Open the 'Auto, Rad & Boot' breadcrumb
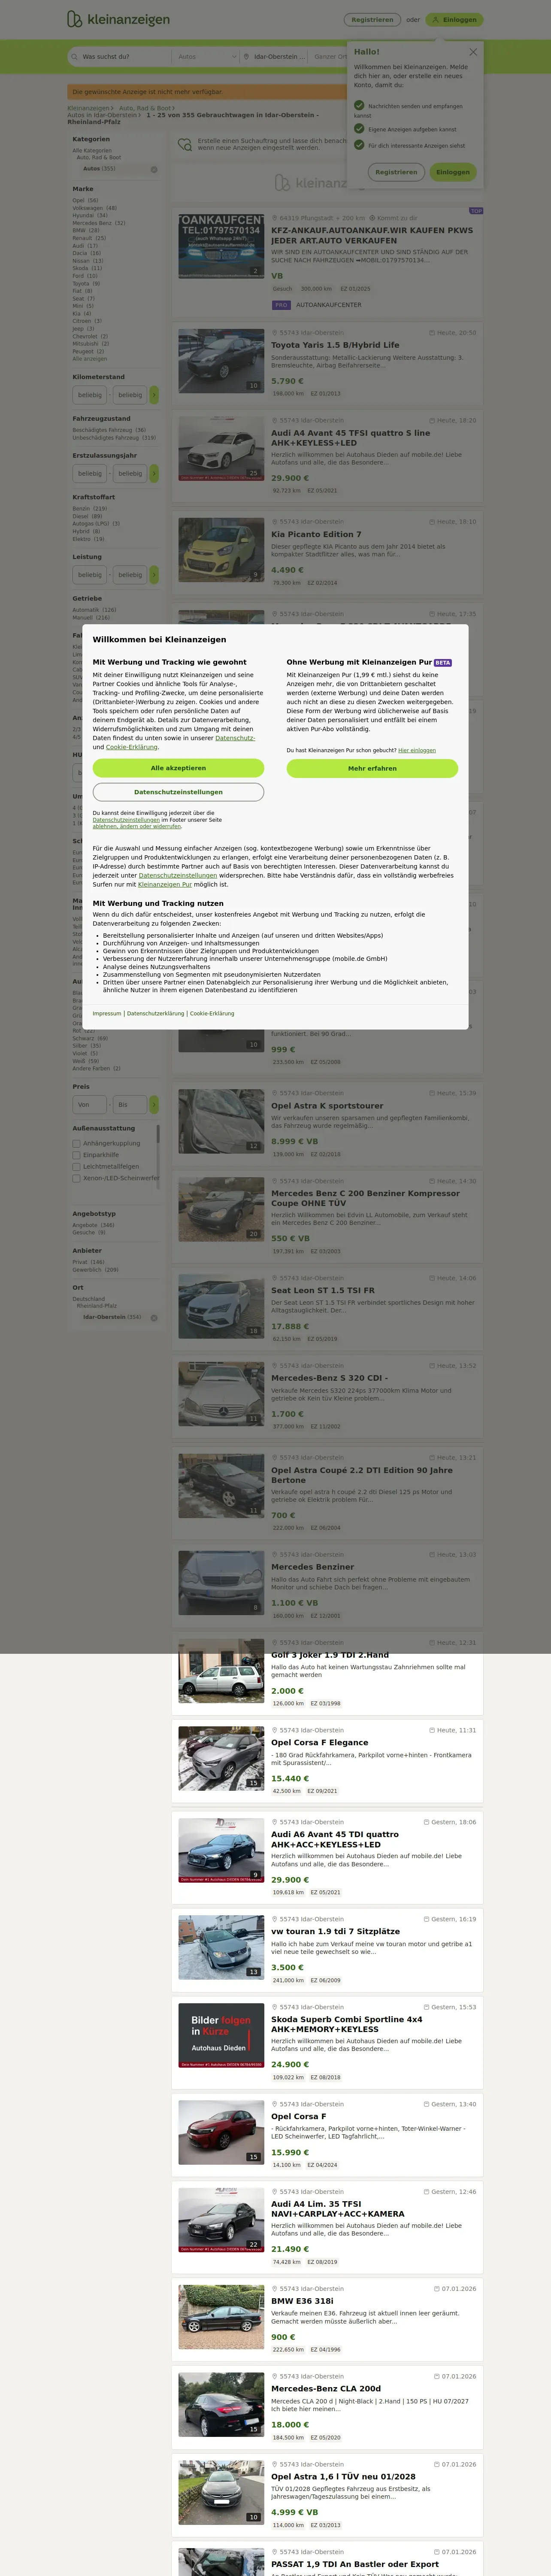The width and height of the screenshot is (551, 2576). point(145,108)
